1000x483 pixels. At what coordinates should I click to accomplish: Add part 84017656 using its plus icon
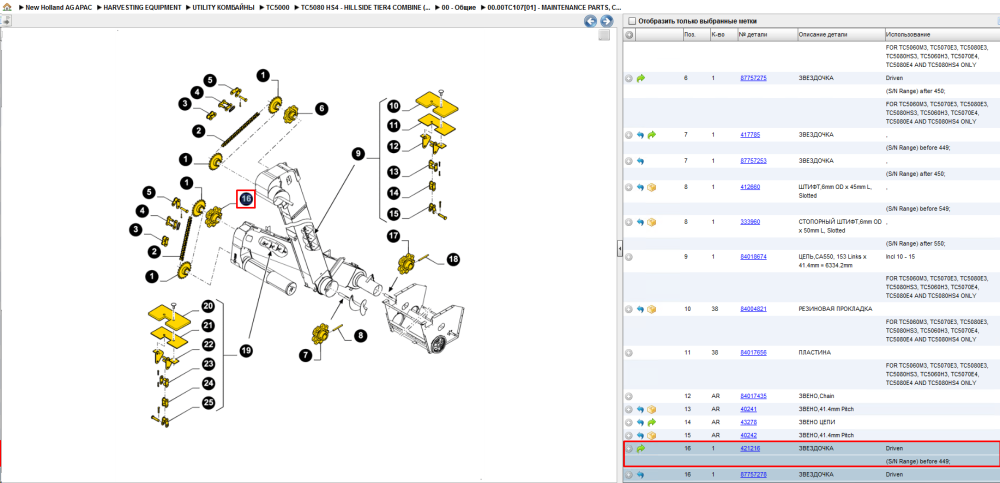[x=629, y=353]
